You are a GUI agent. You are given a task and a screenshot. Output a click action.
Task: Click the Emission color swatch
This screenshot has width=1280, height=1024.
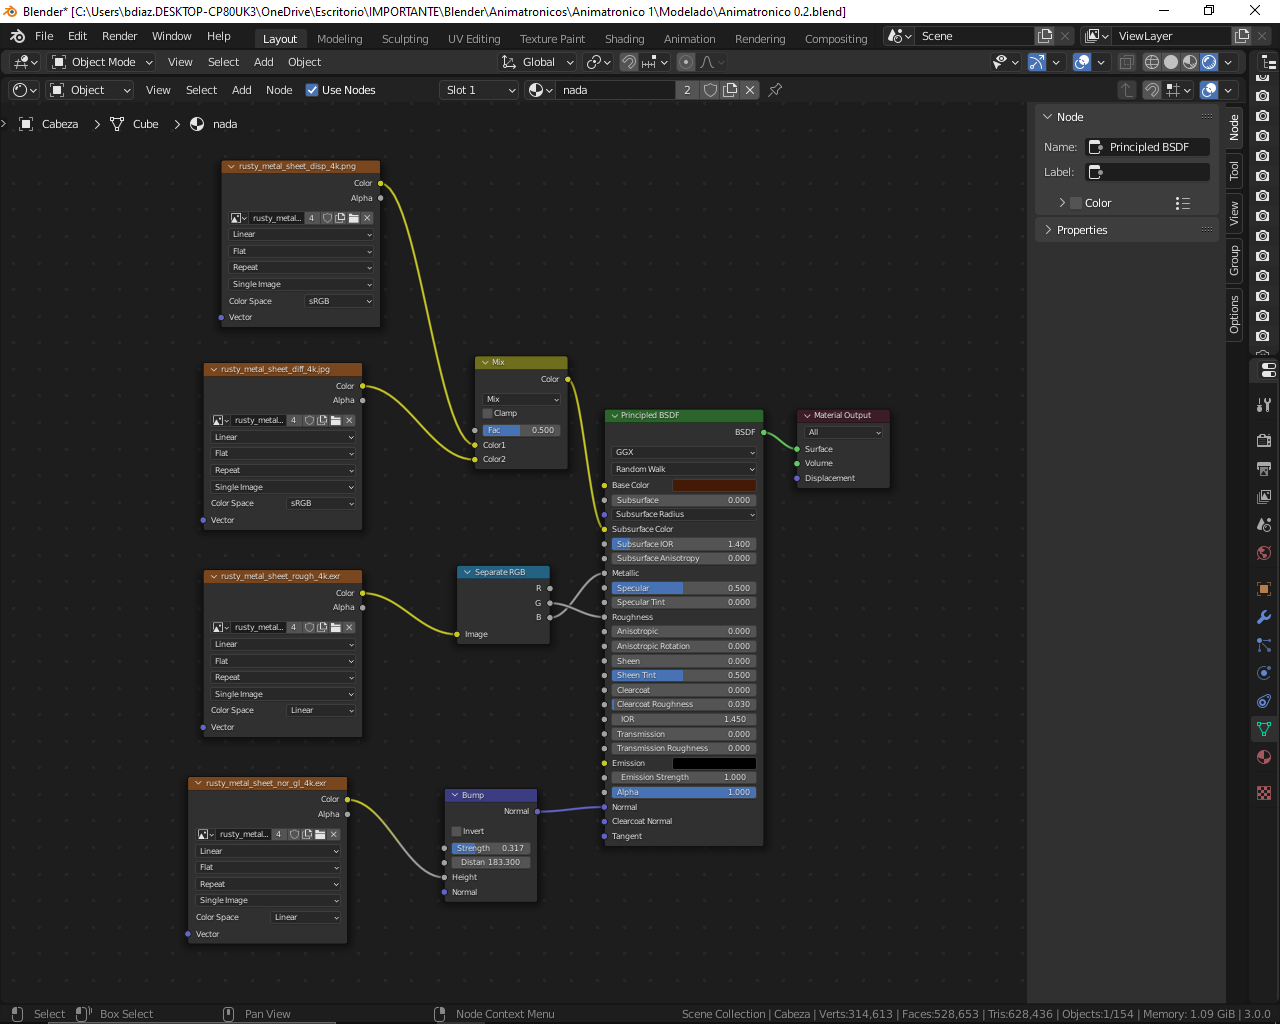pyautogui.click(x=714, y=763)
